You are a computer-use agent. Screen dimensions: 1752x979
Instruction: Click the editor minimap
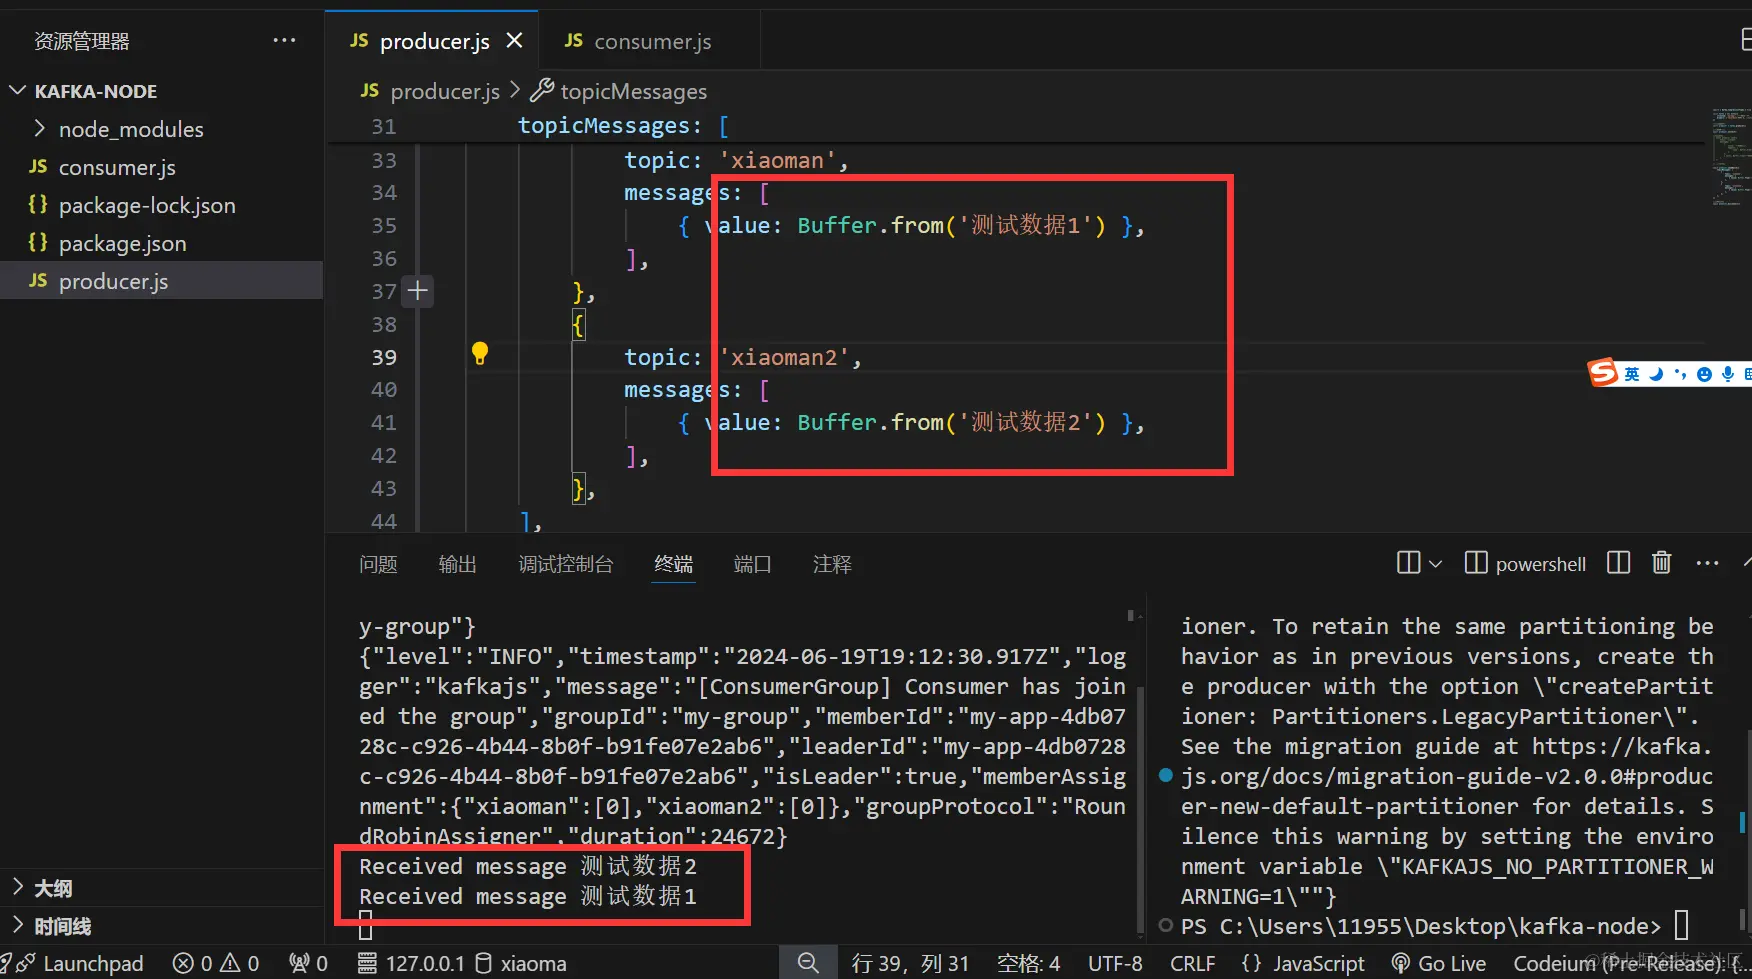click(1731, 157)
